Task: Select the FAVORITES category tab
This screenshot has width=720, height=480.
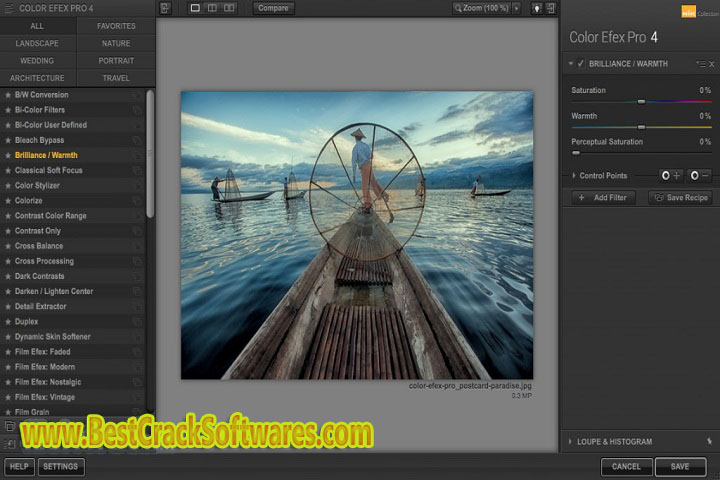Action: [x=116, y=26]
